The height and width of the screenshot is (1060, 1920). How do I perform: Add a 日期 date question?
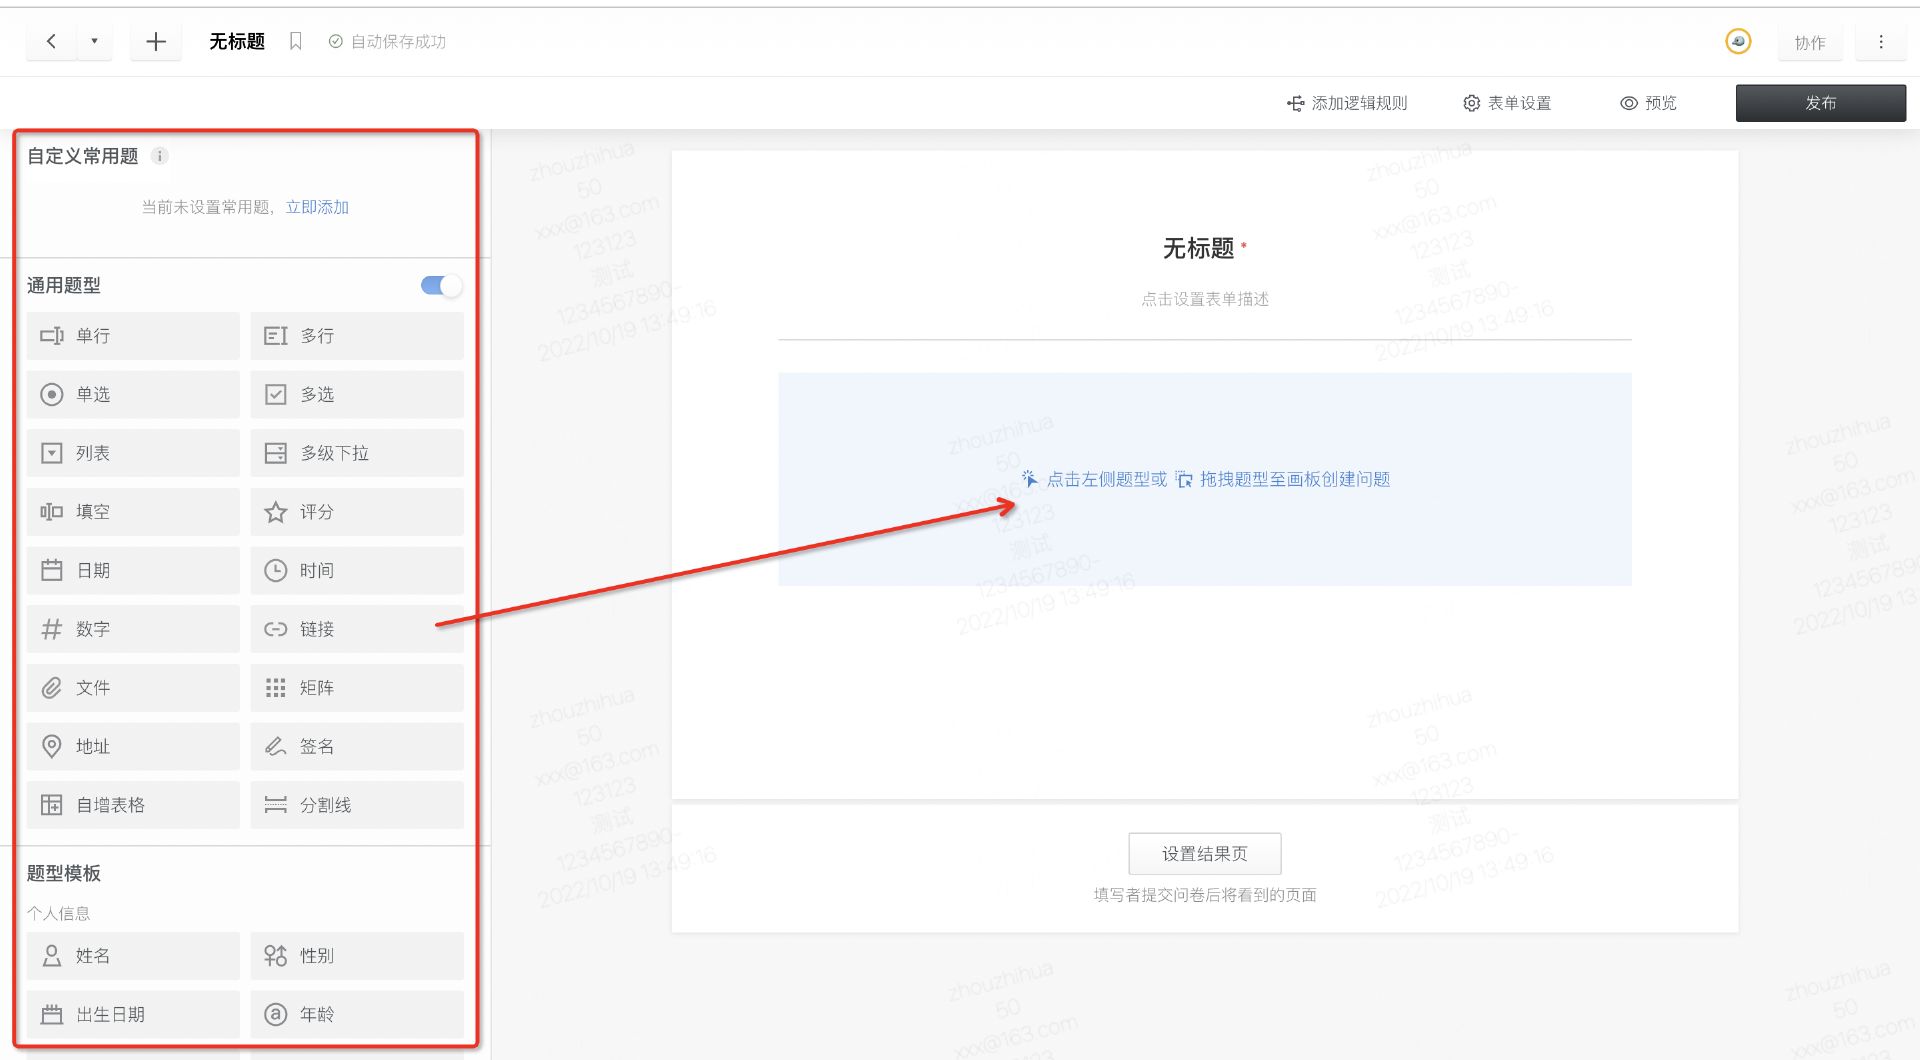click(x=133, y=571)
